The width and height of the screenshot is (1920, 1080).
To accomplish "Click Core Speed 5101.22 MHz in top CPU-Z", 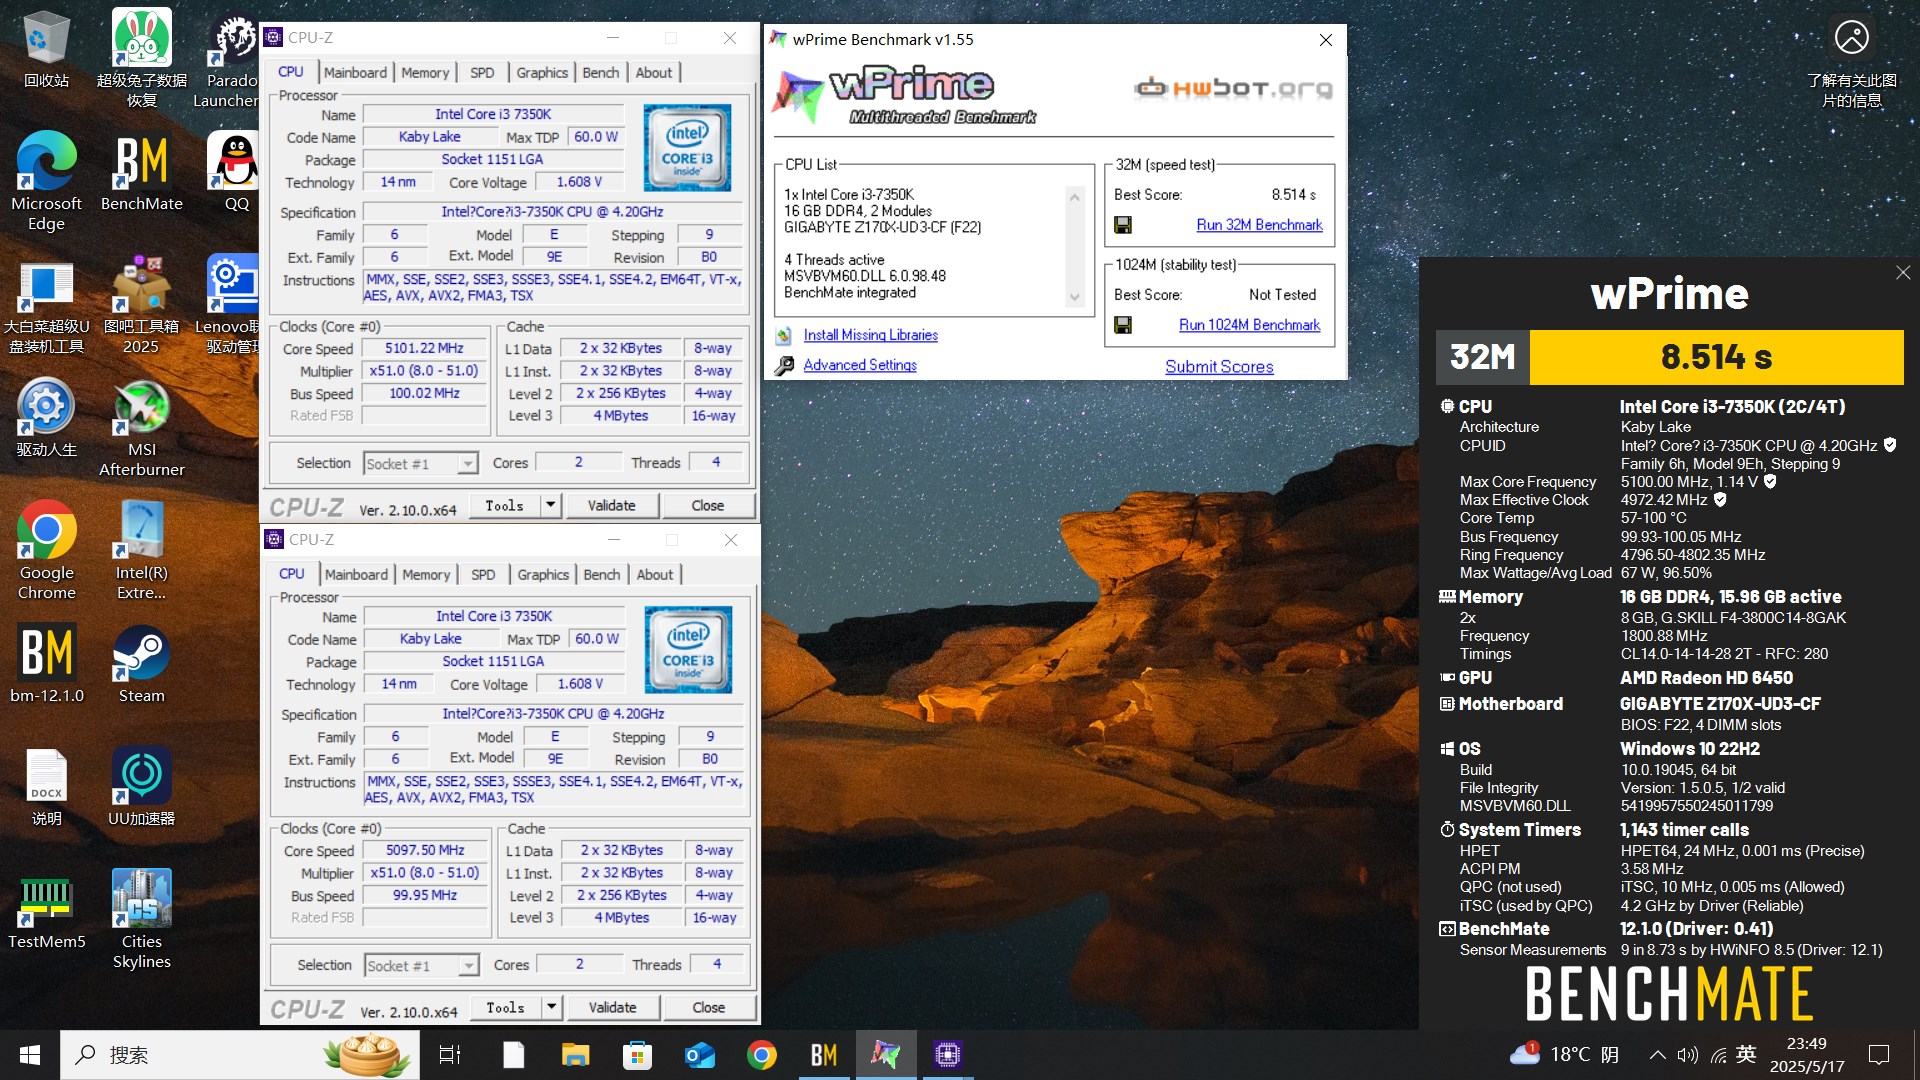I will [x=424, y=348].
